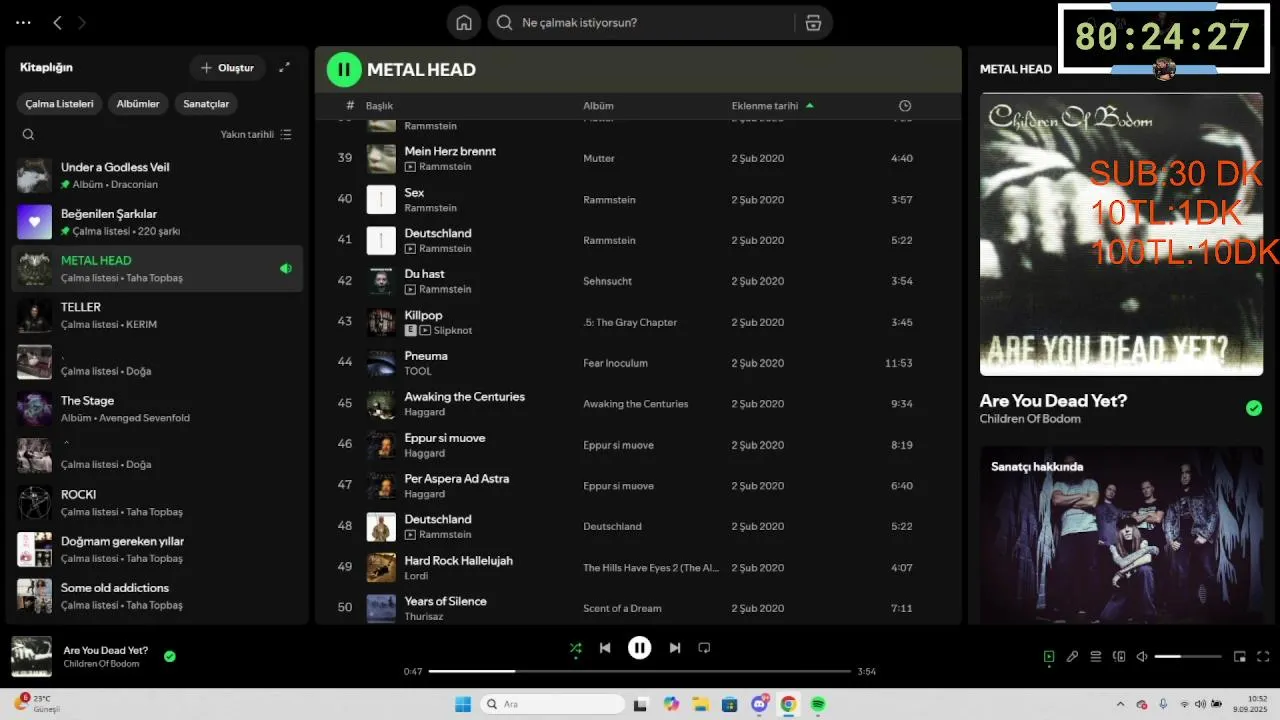Viewport: 1280px width, 720px height.
Task: Click the now-playing album thumbnail in bottom bar
Action: (x=31, y=656)
